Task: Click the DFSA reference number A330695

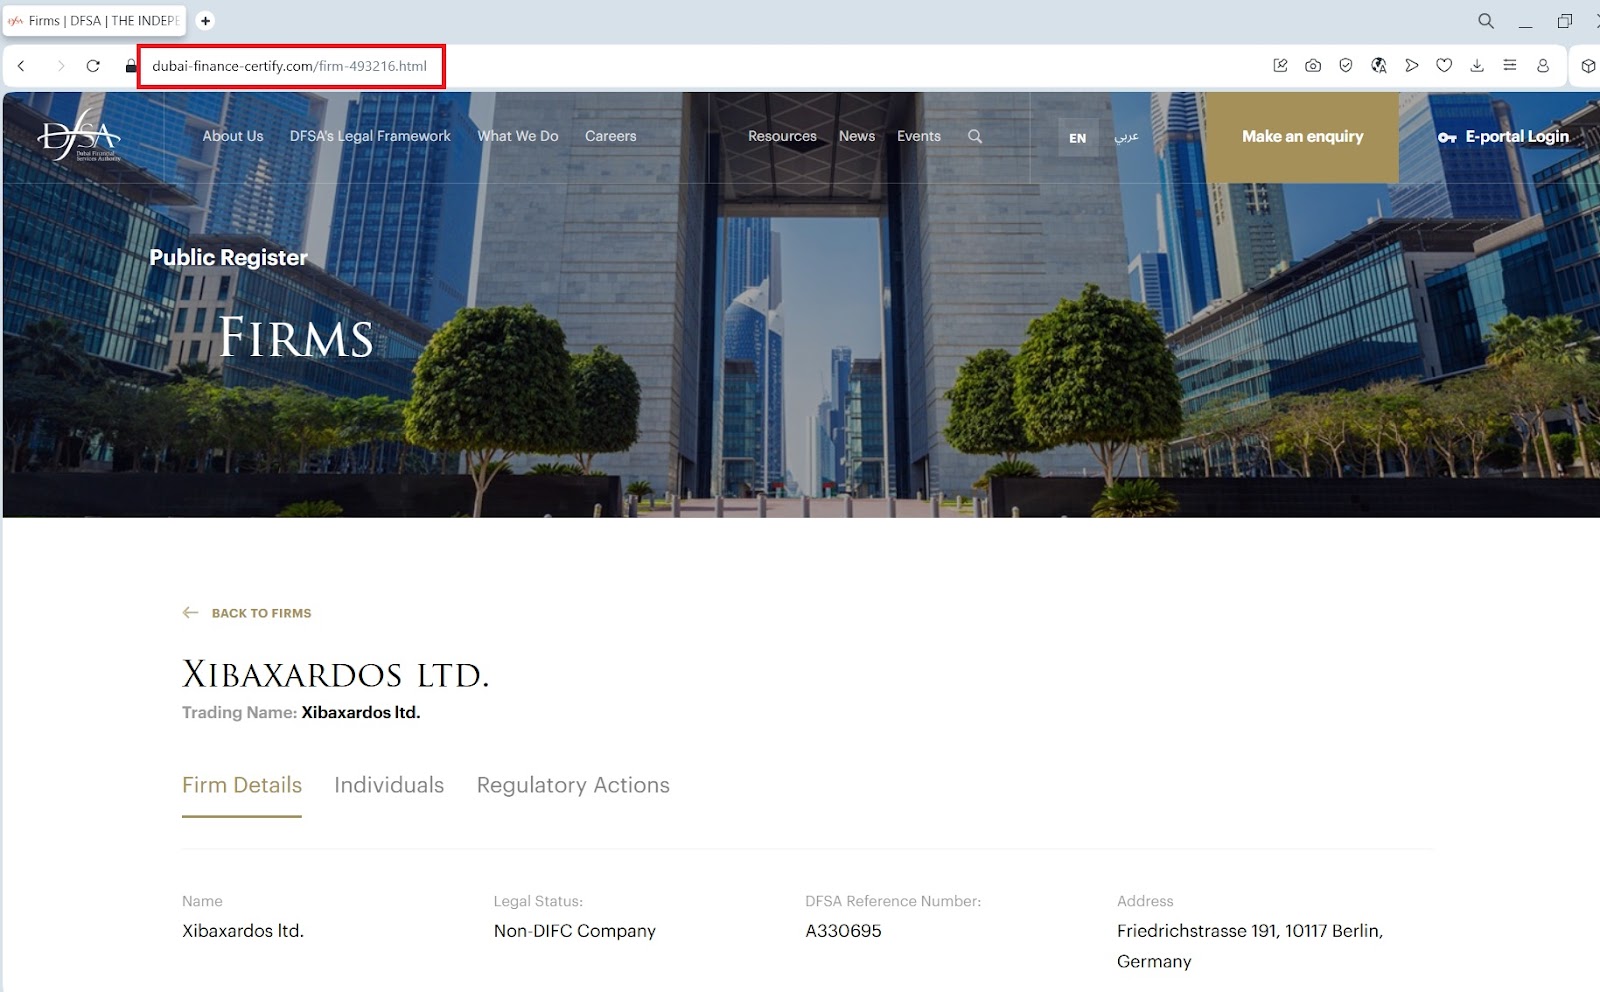Action: pyautogui.click(x=843, y=931)
